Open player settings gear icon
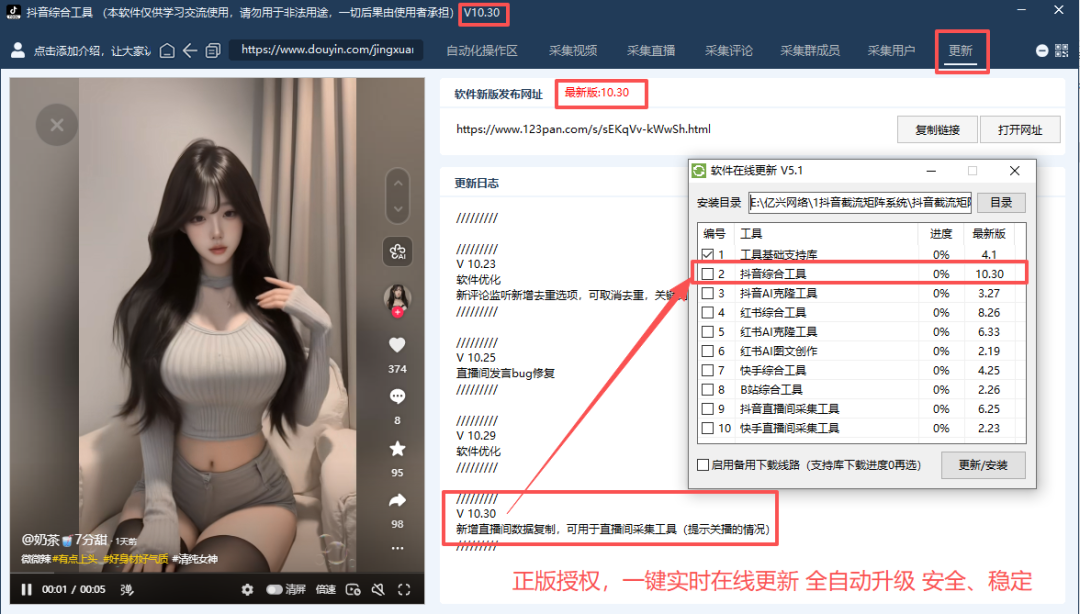1080x614 pixels. point(247,590)
